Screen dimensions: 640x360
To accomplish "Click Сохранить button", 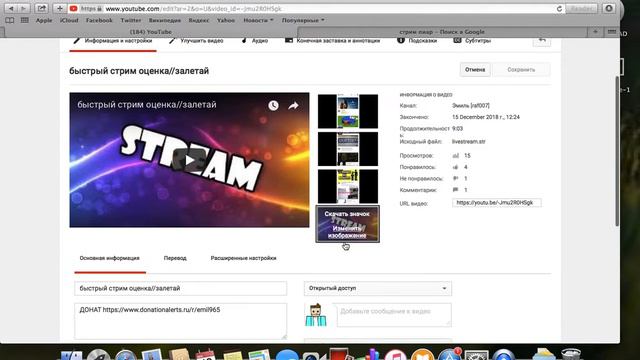I will tap(521, 69).
